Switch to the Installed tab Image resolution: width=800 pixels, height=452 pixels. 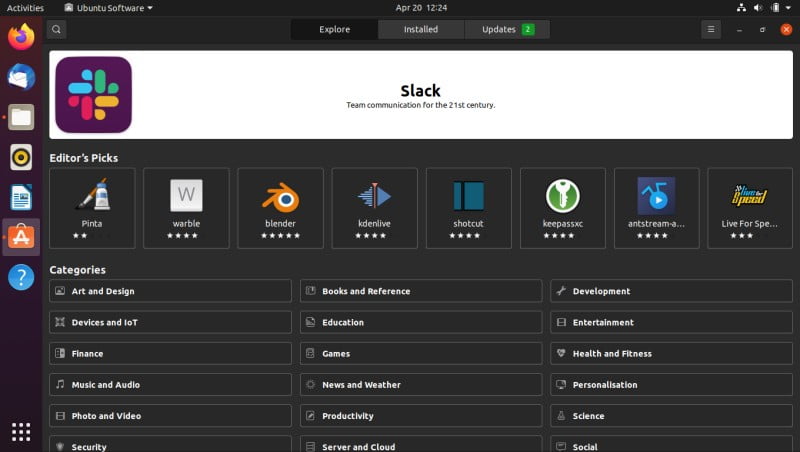421,30
